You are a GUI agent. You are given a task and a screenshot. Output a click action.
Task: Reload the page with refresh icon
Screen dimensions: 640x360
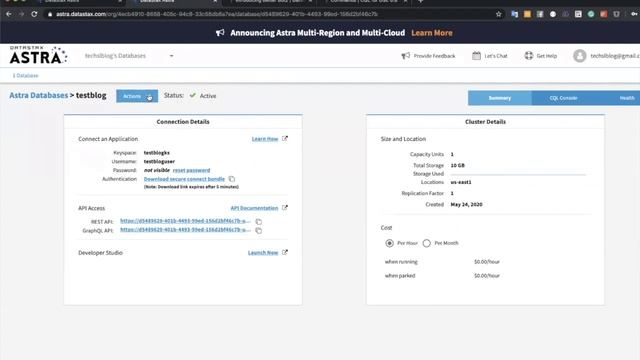click(34, 14)
